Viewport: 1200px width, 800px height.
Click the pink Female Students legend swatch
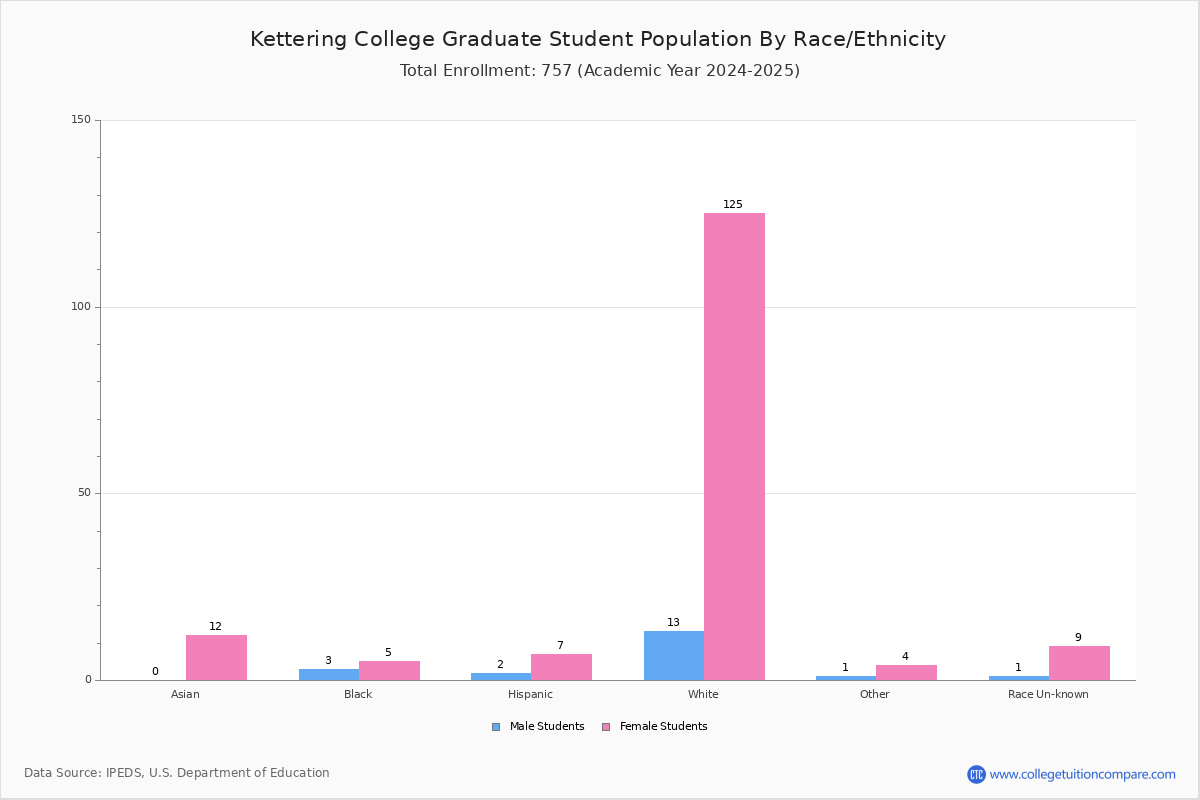(x=606, y=727)
